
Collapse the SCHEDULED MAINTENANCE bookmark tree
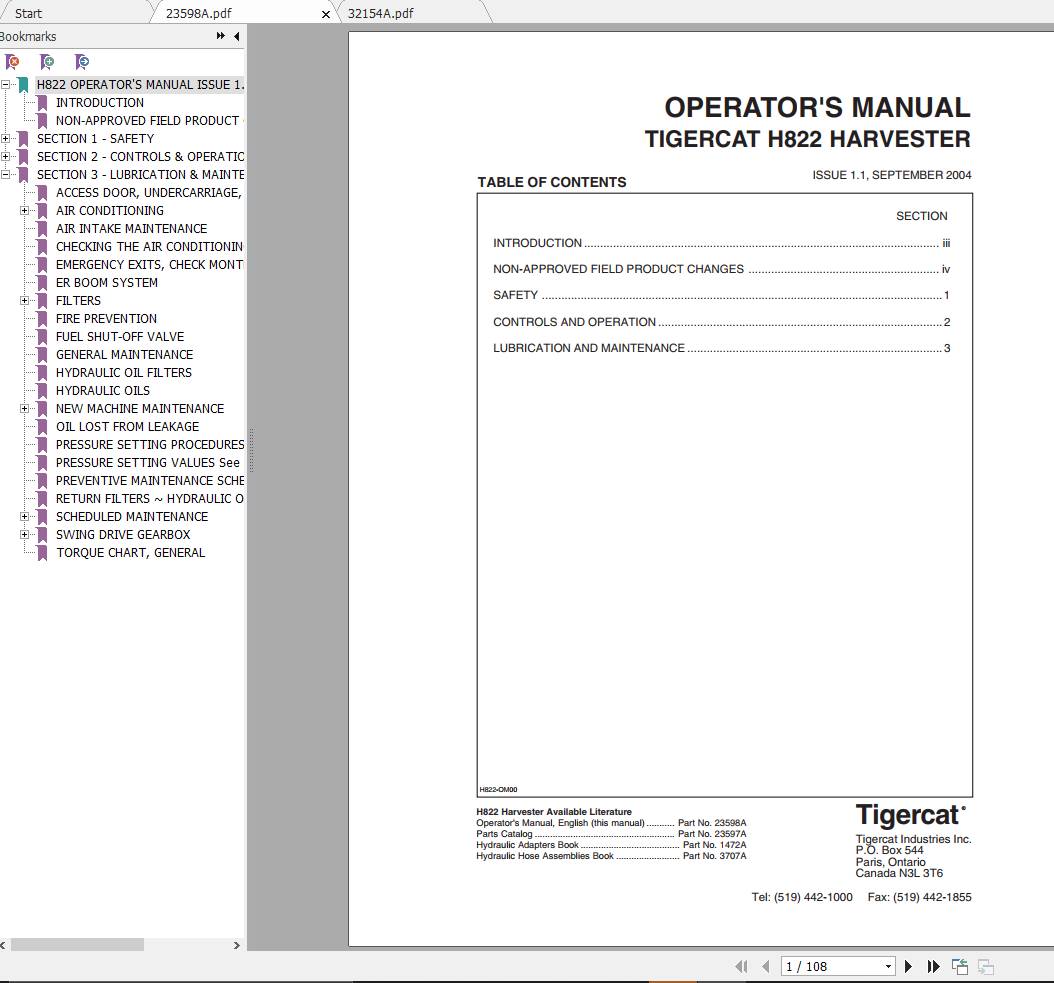pyautogui.click(x=25, y=516)
